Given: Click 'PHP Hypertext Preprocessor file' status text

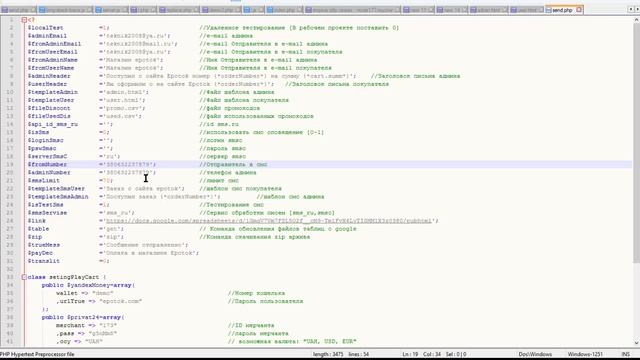Looking at the screenshot, I should click(x=37, y=354).
